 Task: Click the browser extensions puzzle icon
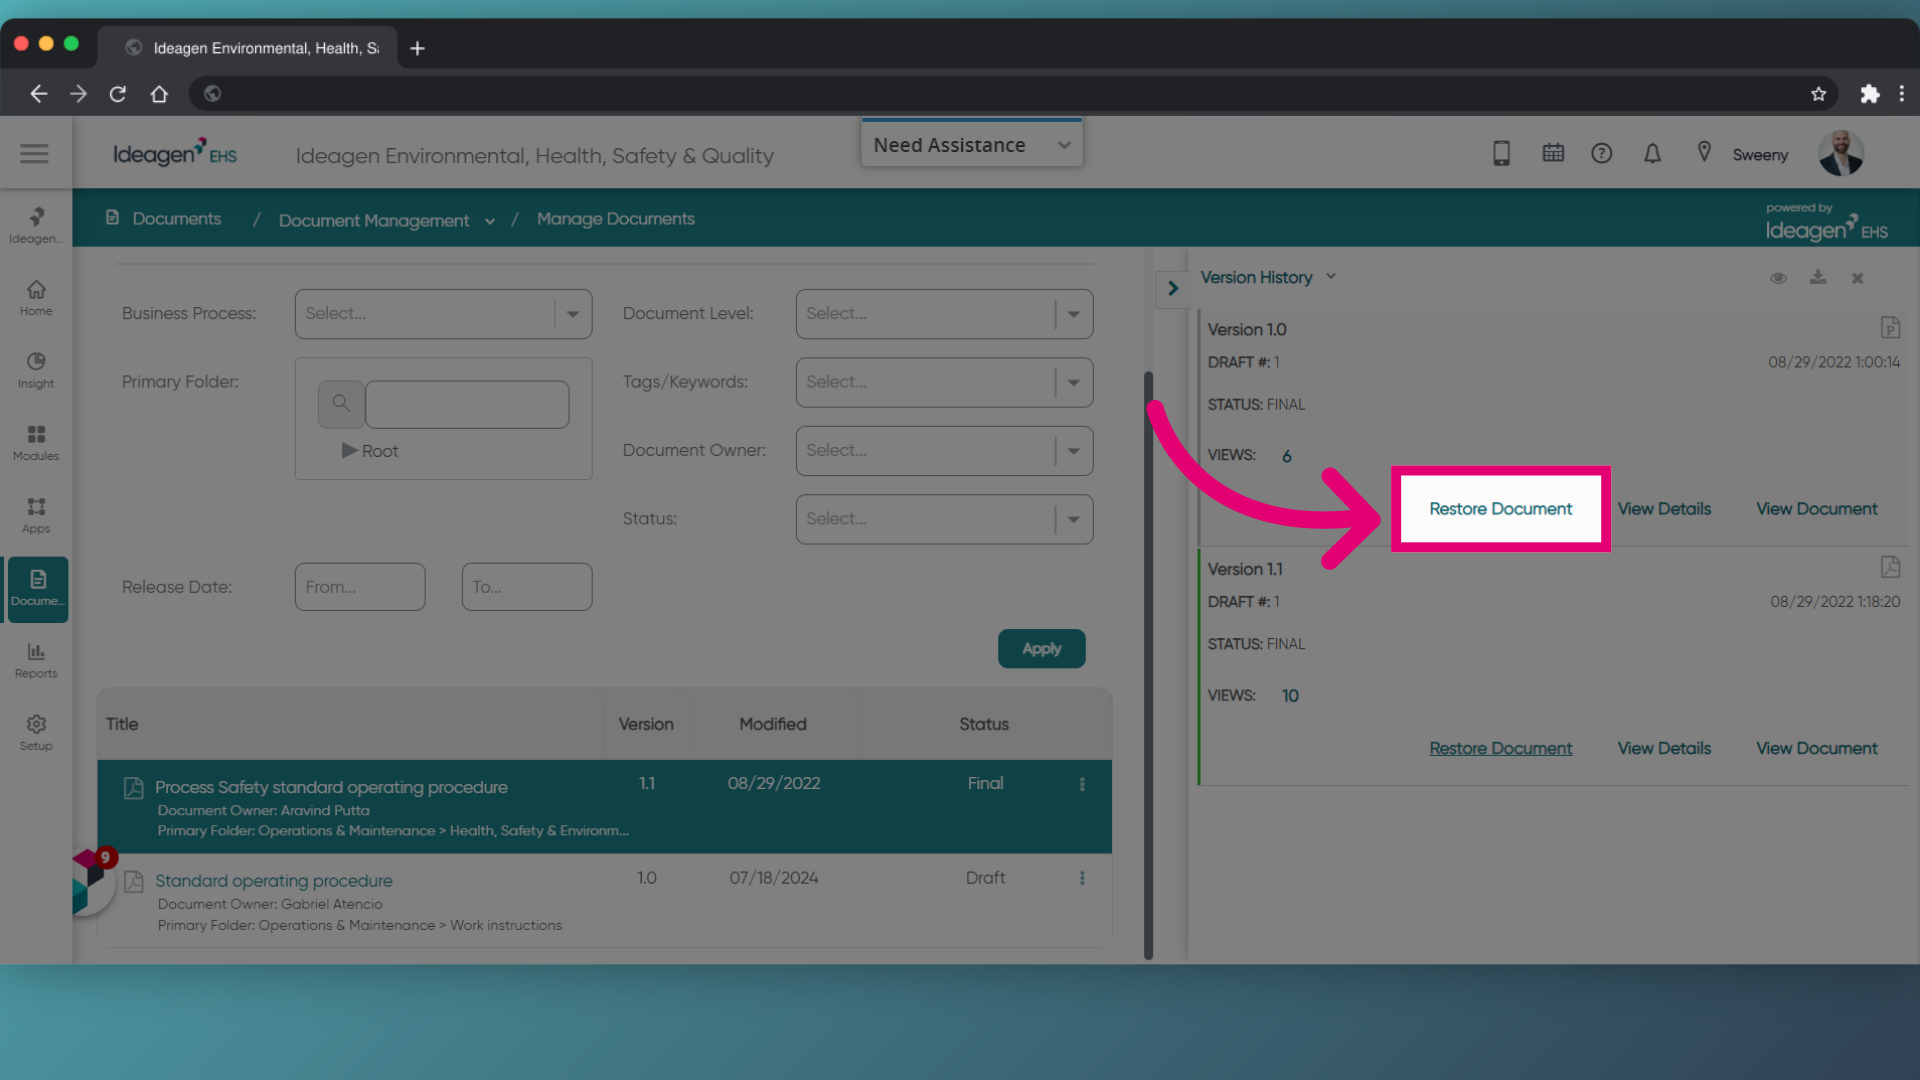[x=1869, y=93]
